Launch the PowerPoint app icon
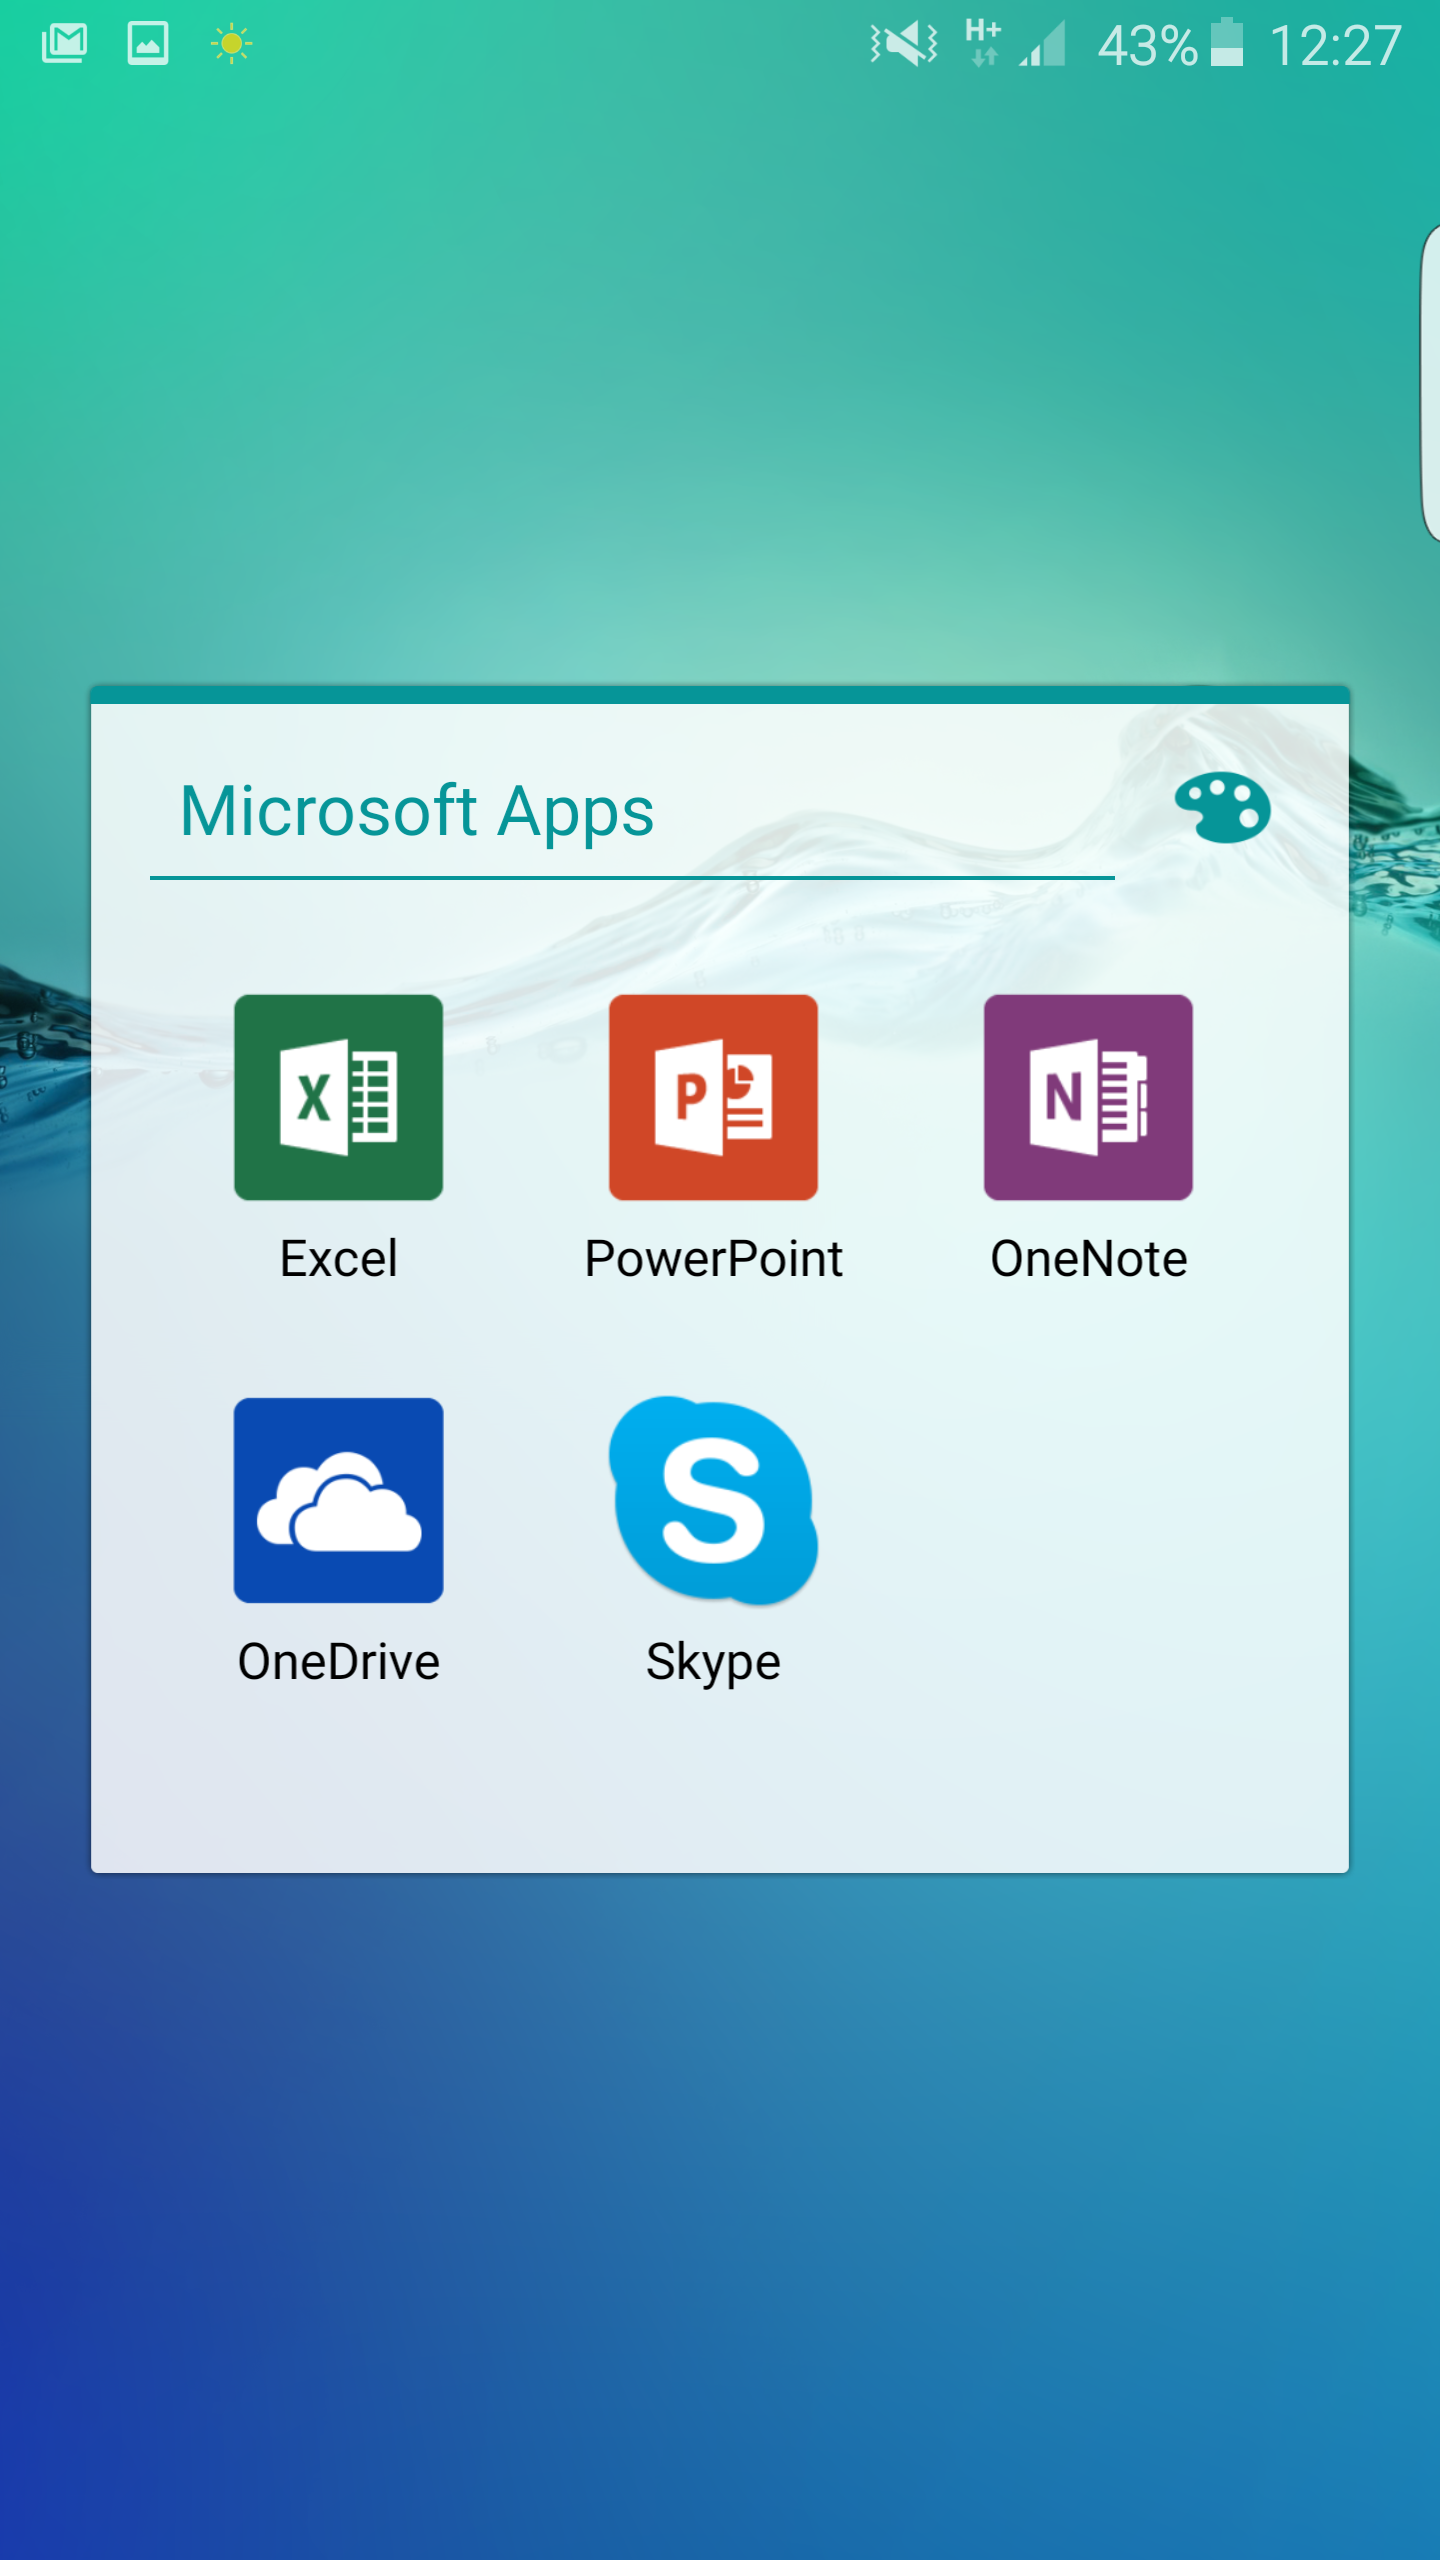1440x2560 pixels. pos(713,1097)
